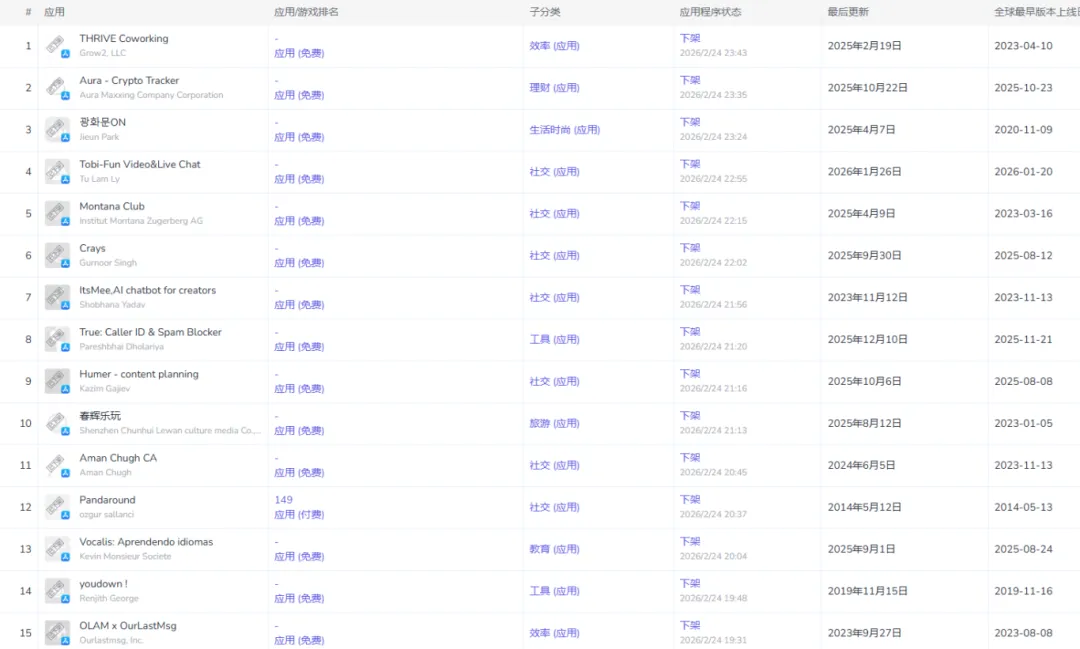Open the Aman Chugh CA app icon
1080x649 pixels.
click(x=57, y=466)
